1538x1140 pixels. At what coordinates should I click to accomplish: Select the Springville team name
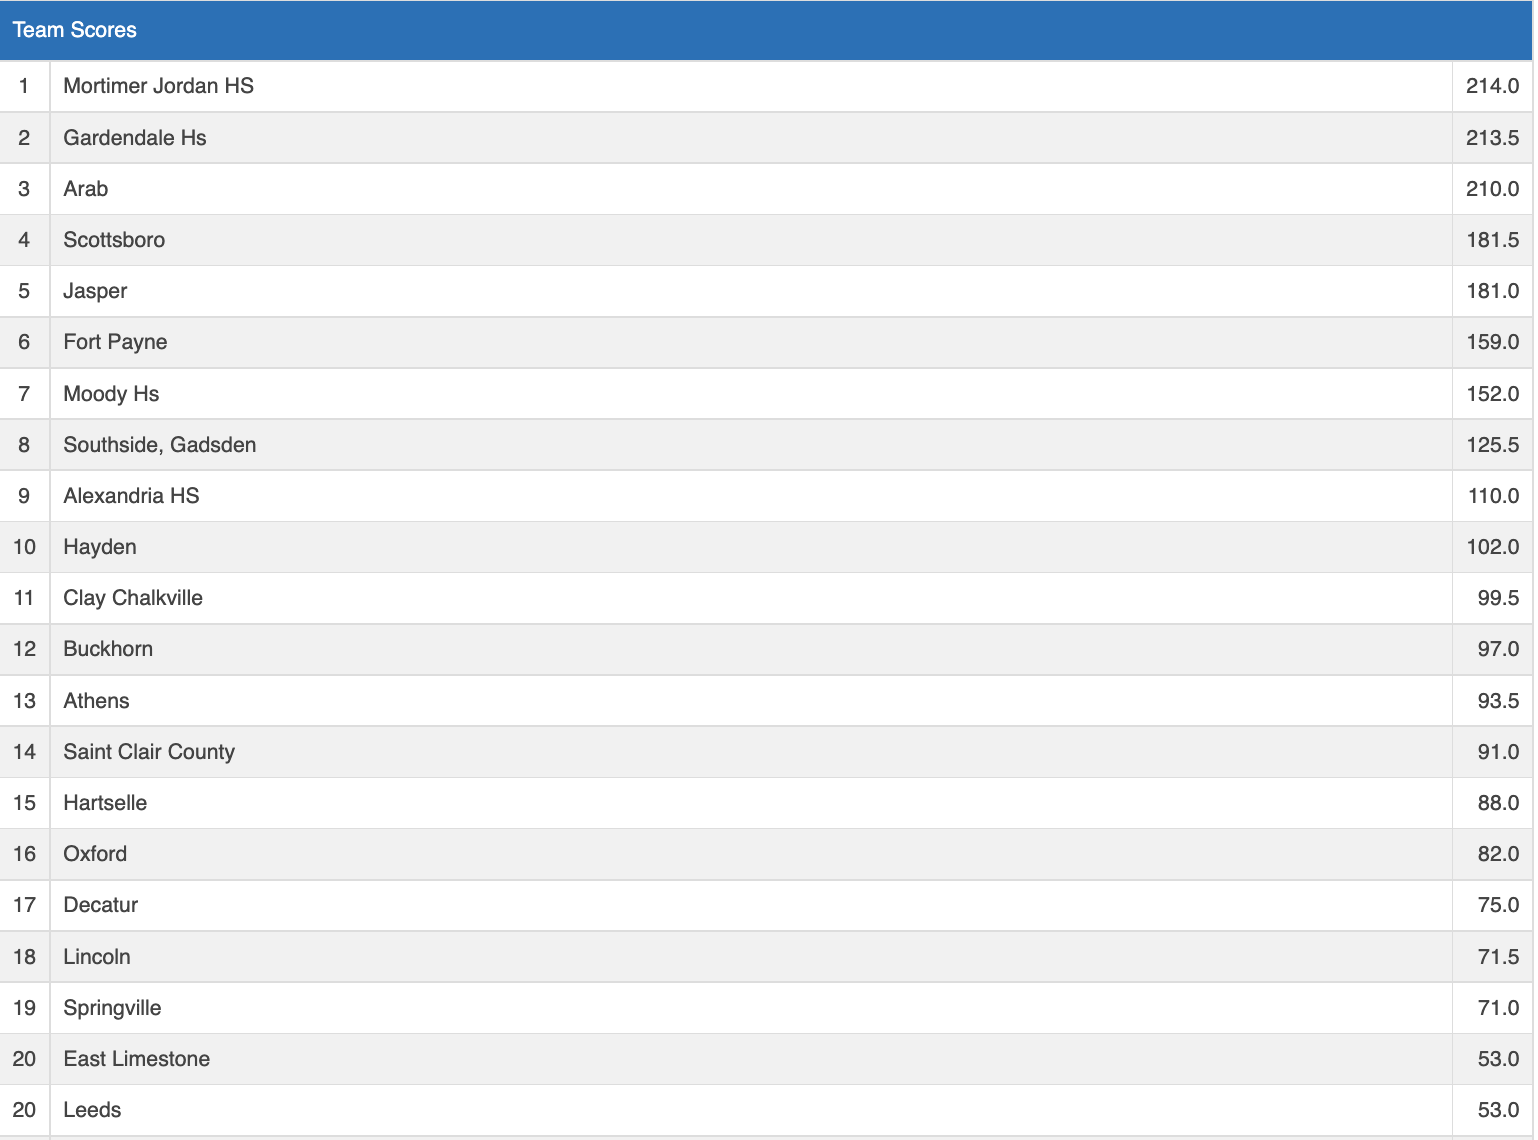pyautogui.click(x=112, y=1008)
